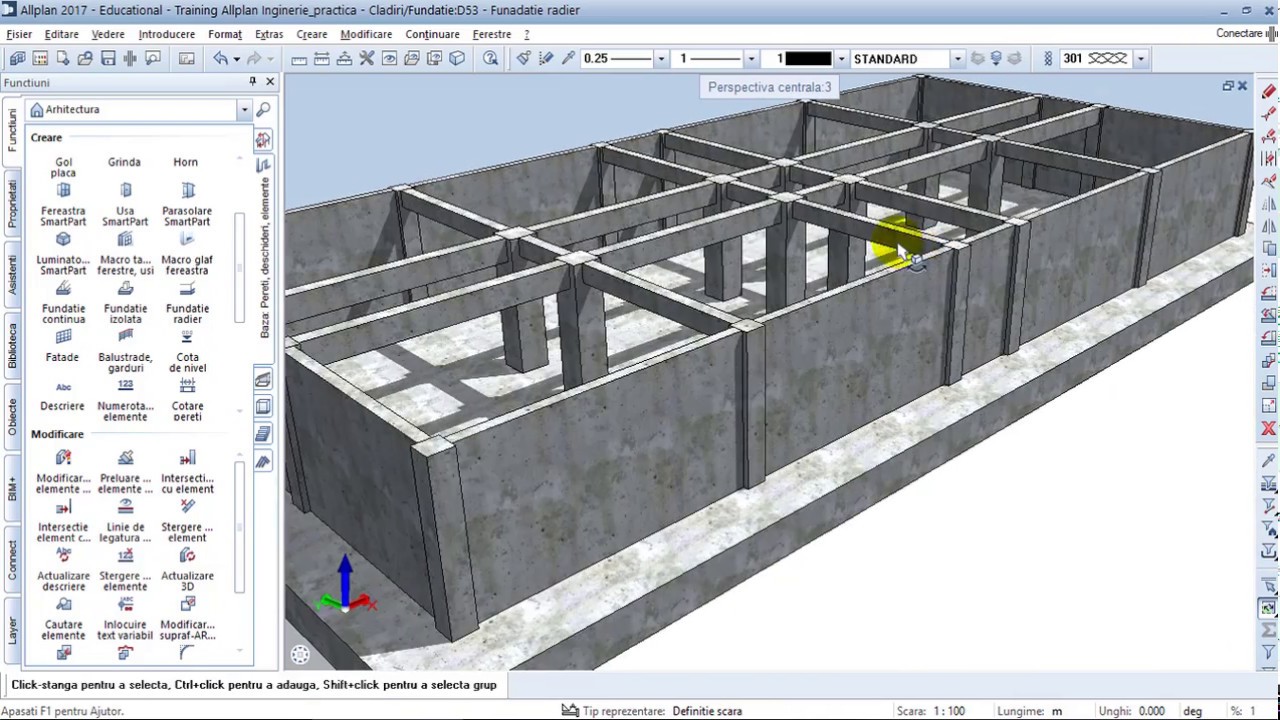The image size is (1280, 720).
Task: Click the Descriere tool icon
Action: (x=63, y=386)
